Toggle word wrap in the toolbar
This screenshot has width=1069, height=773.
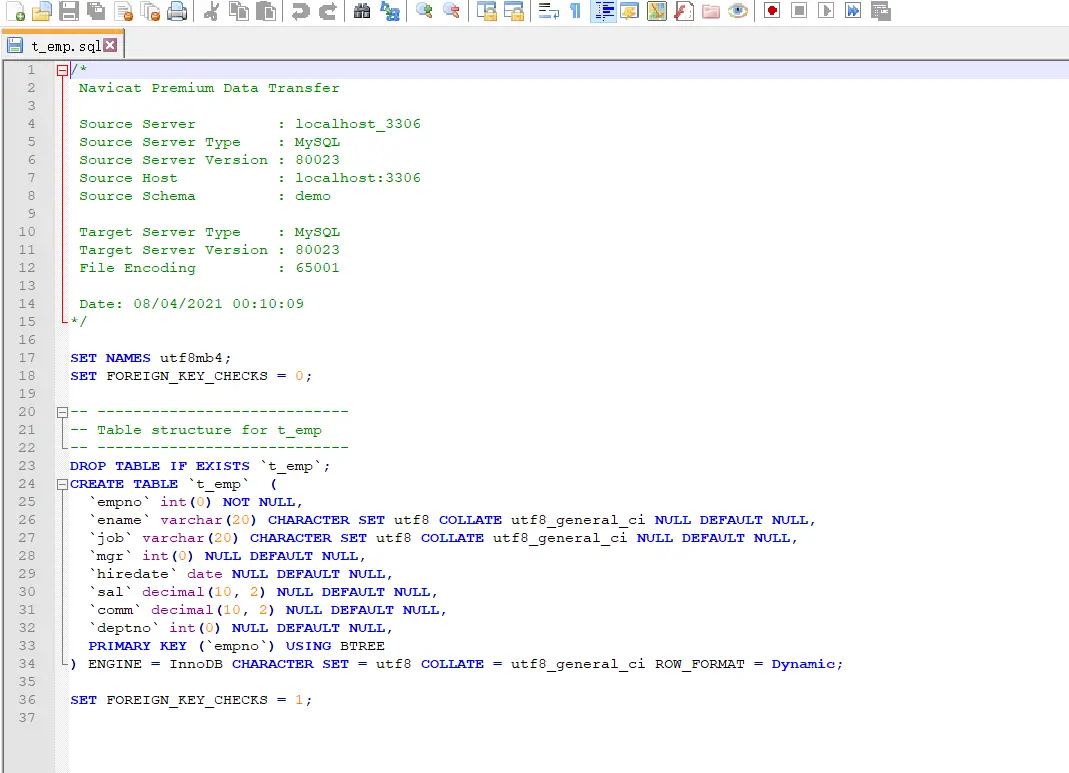pyautogui.click(x=548, y=11)
